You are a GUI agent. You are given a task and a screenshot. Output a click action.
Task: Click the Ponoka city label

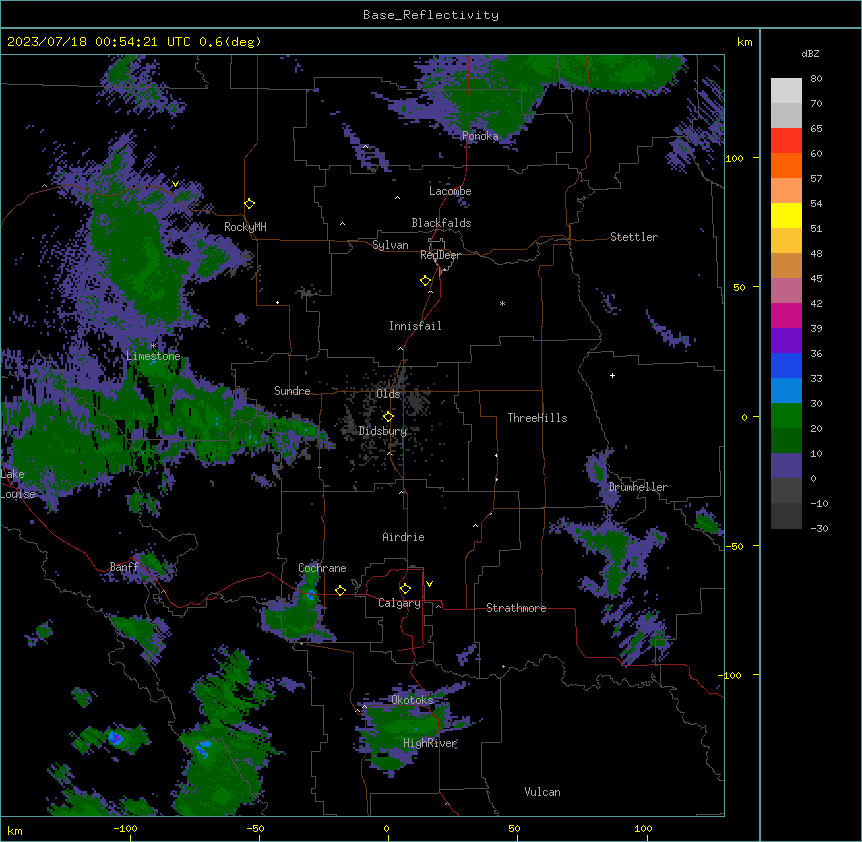(480, 136)
